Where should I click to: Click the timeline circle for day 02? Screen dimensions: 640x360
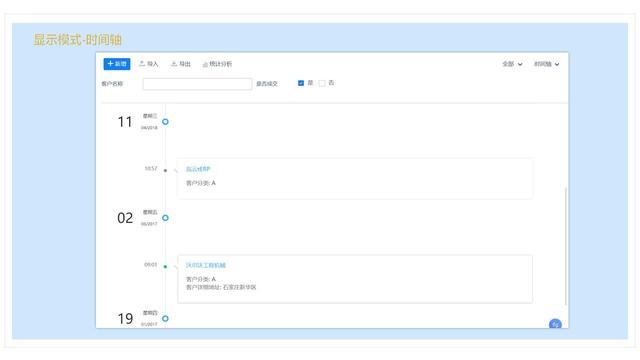pyautogui.click(x=165, y=218)
